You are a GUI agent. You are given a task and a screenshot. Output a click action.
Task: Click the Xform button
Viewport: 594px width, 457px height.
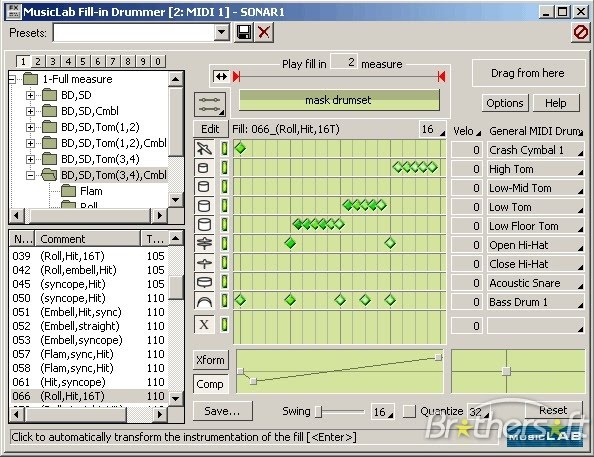click(x=210, y=360)
